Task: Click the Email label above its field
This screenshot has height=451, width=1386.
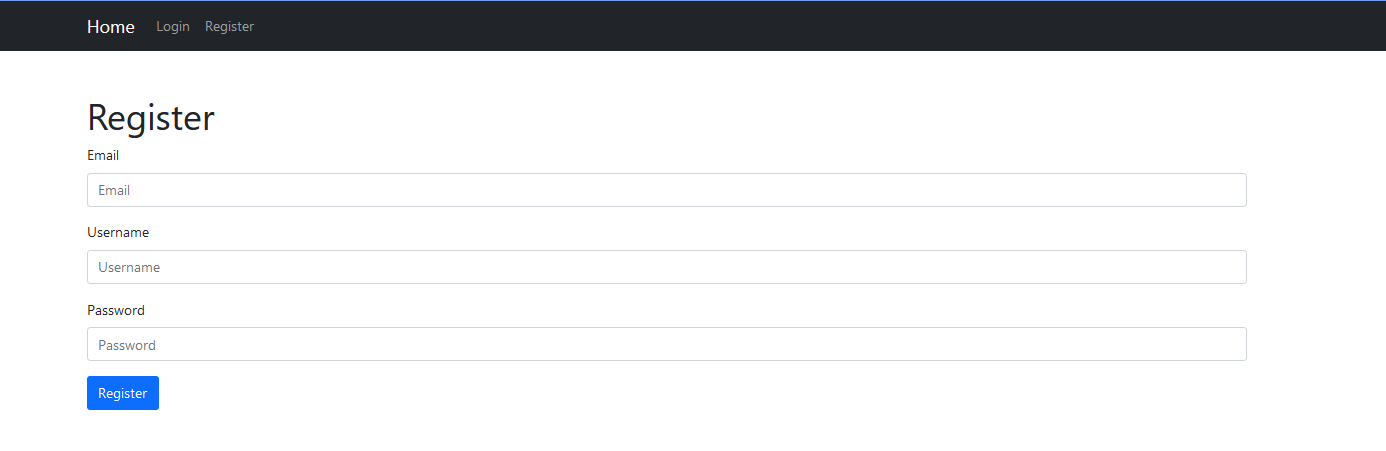Action: point(103,156)
